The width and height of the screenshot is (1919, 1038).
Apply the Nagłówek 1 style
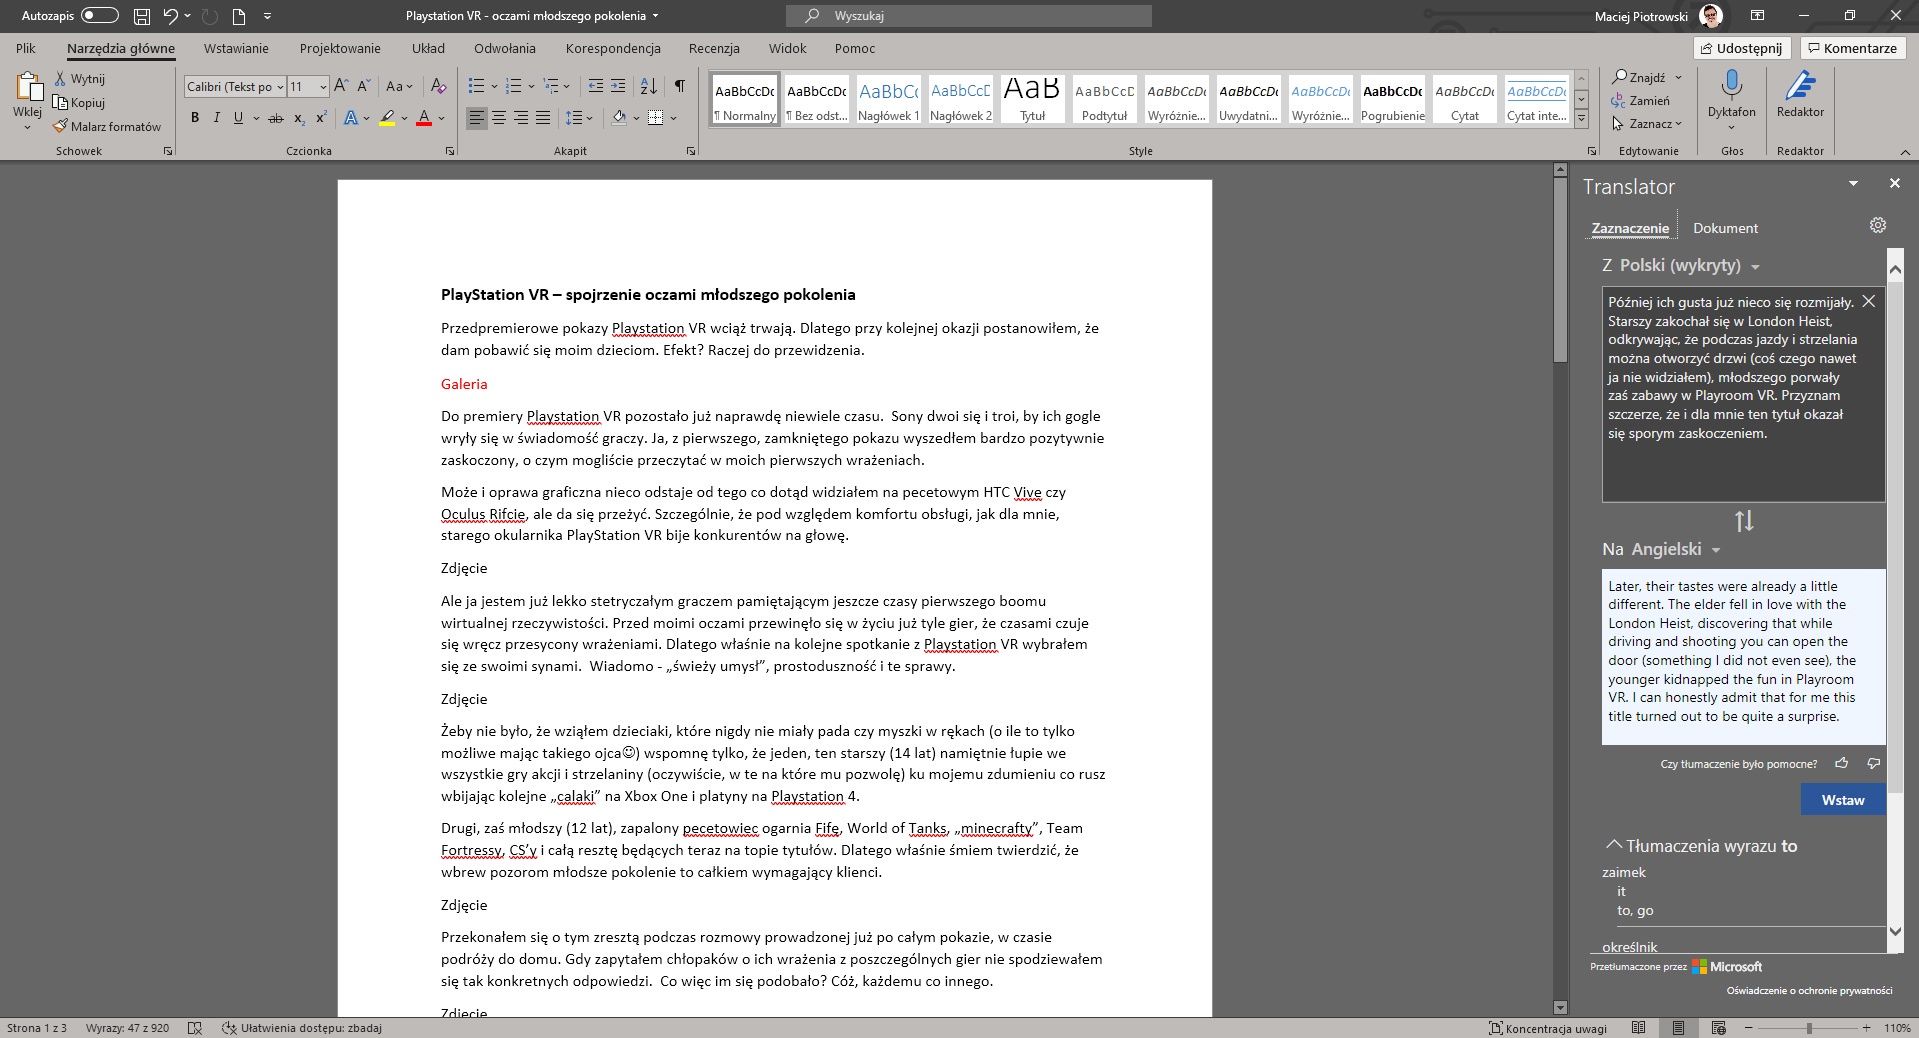(889, 99)
